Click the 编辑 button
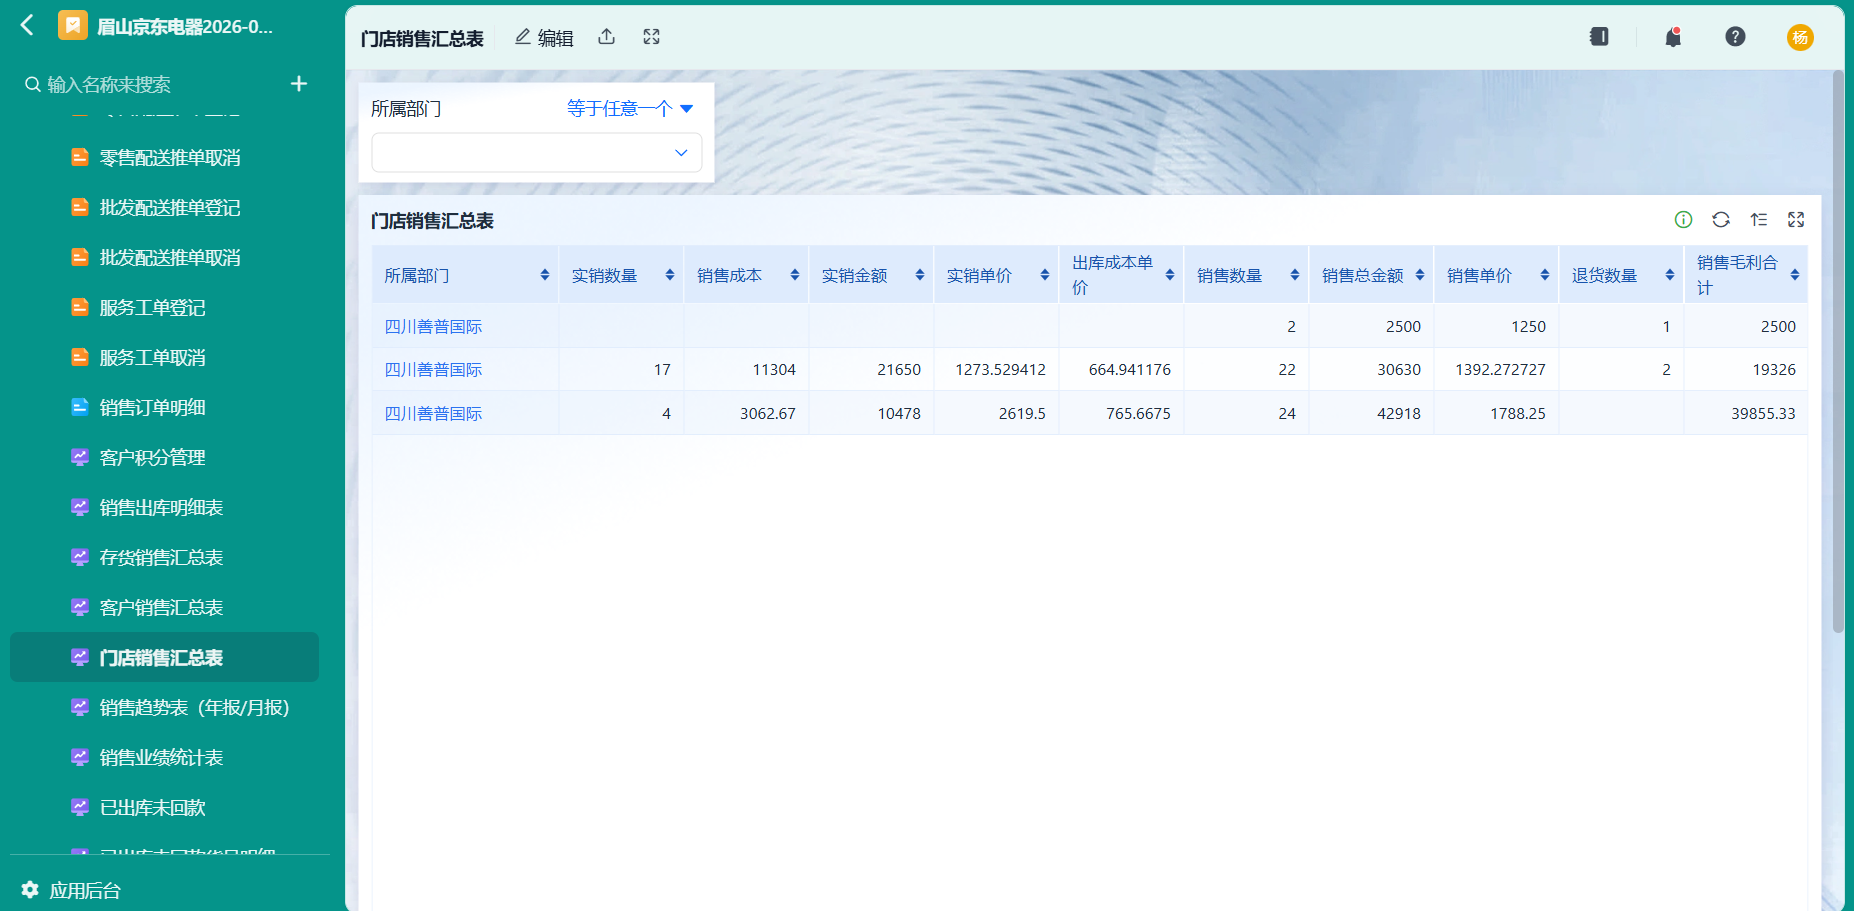 (544, 38)
